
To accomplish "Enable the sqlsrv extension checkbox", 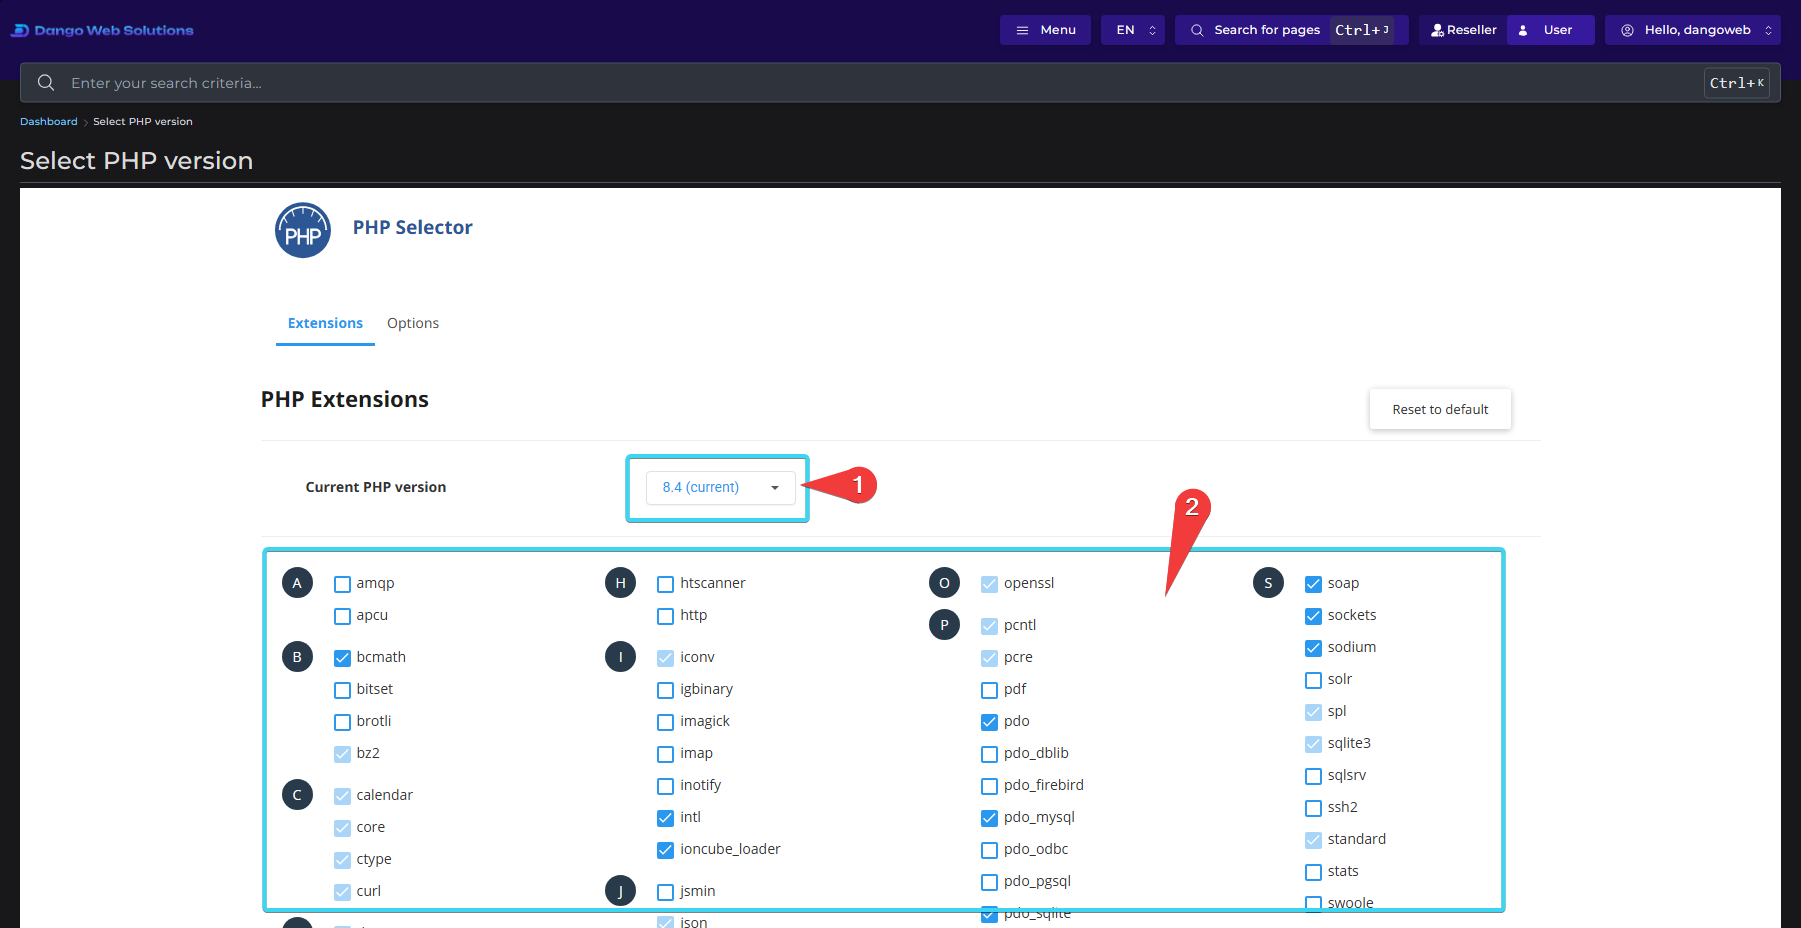I will pos(1313,776).
